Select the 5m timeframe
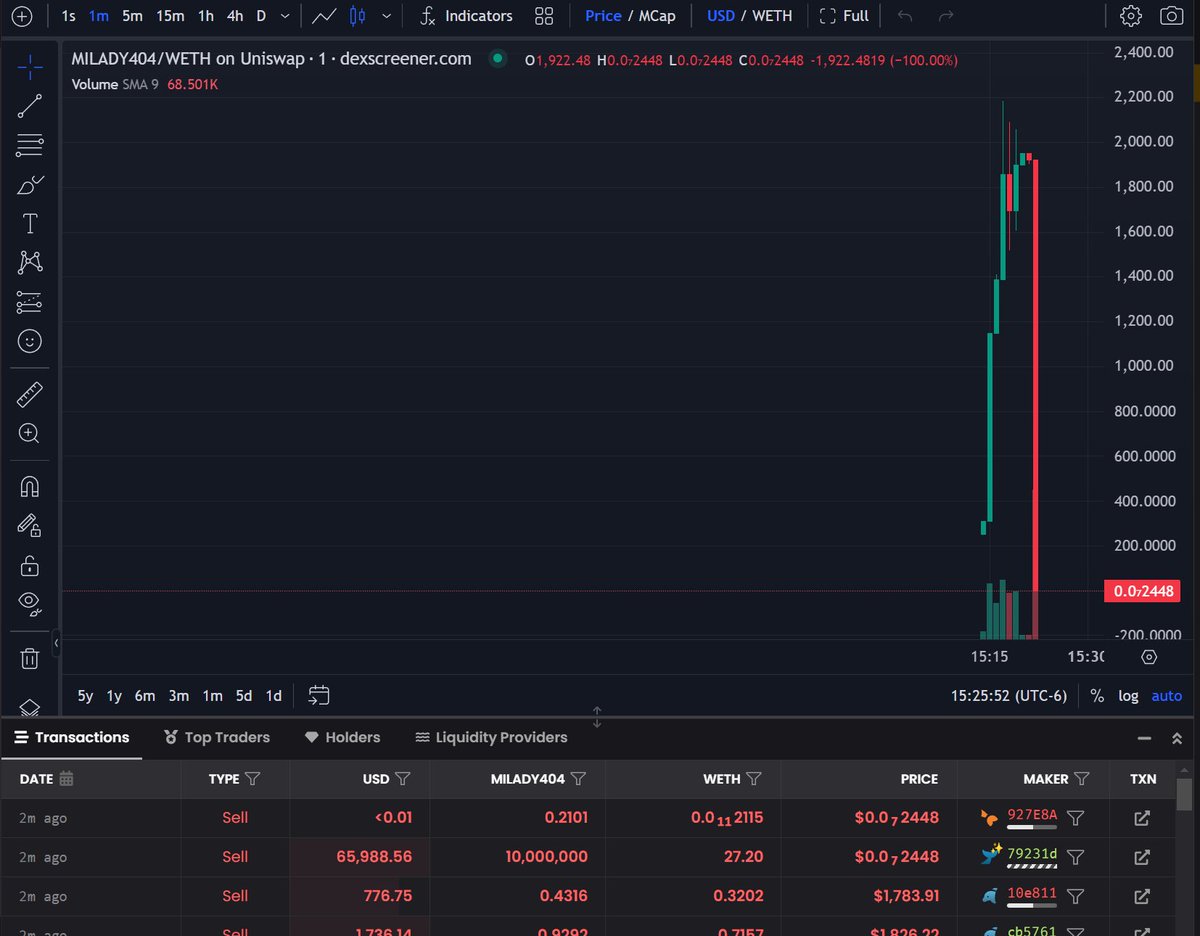This screenshot has height=936, width=1200. coord(132,16)
